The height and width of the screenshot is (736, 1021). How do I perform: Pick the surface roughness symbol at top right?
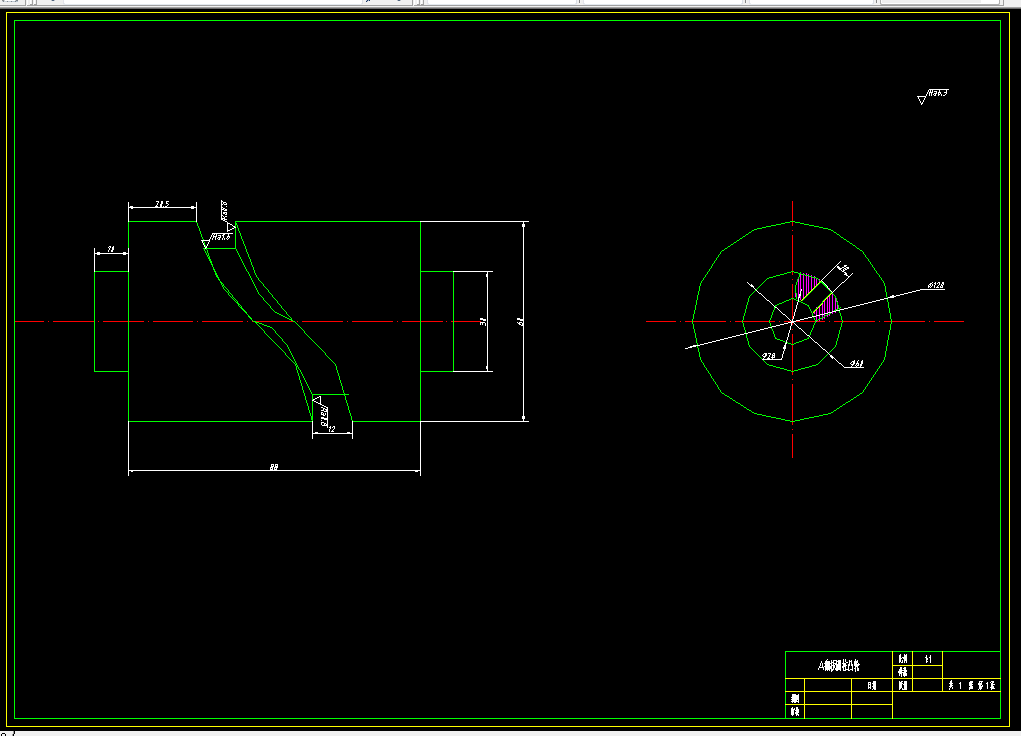point(932,96)
